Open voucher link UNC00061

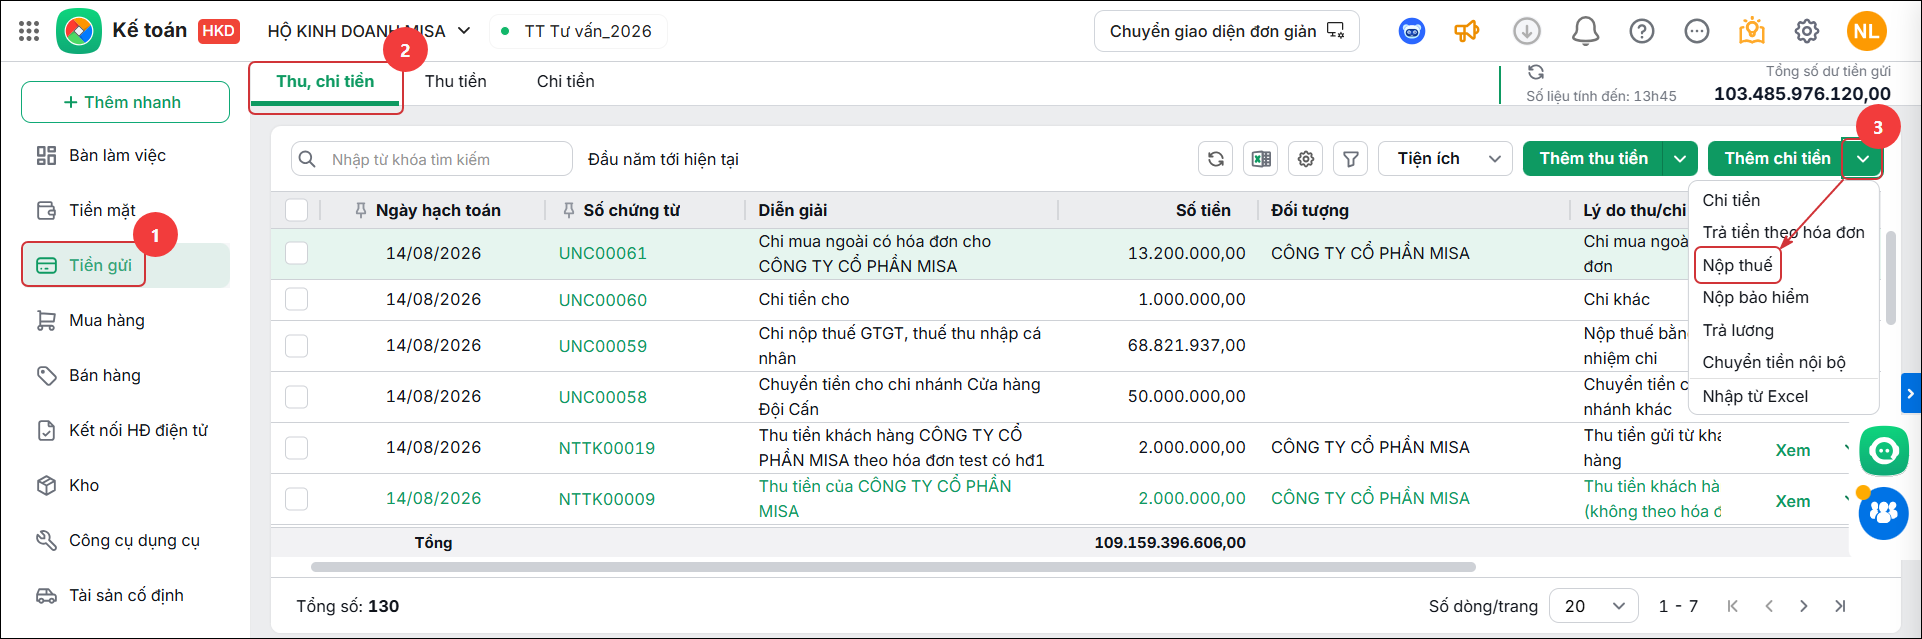[x=602, y=253]
